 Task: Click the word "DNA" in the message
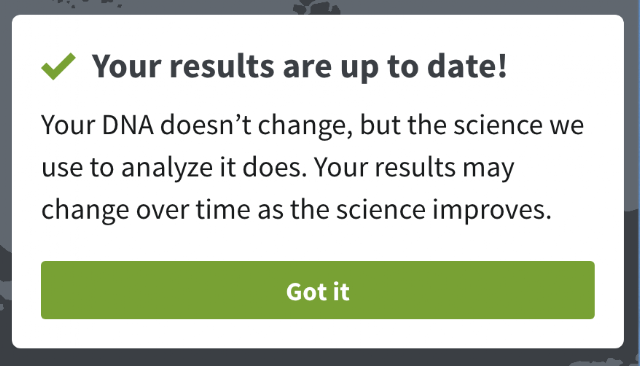pos(128,125)
